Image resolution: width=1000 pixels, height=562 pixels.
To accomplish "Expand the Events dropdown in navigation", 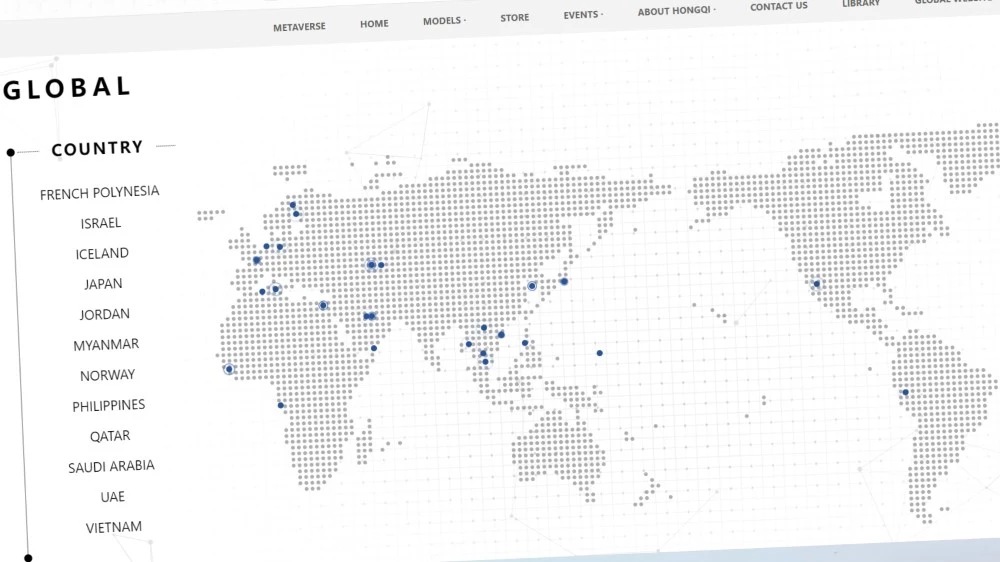I will coord(583,15).
